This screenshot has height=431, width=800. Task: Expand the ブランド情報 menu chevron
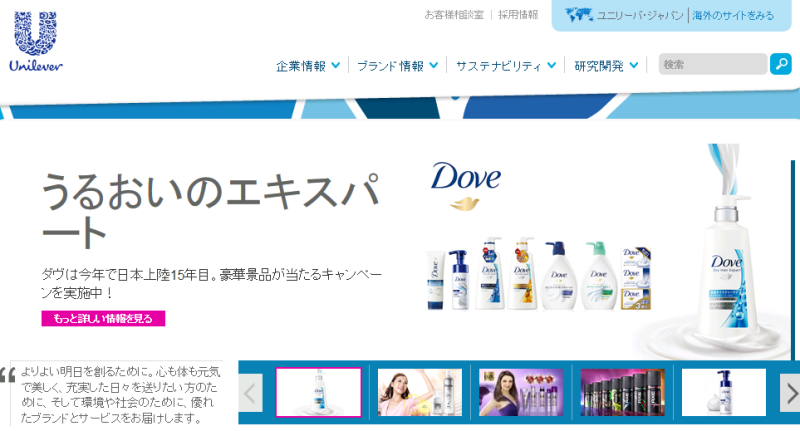pyautogui.click(x=434, y=65)
